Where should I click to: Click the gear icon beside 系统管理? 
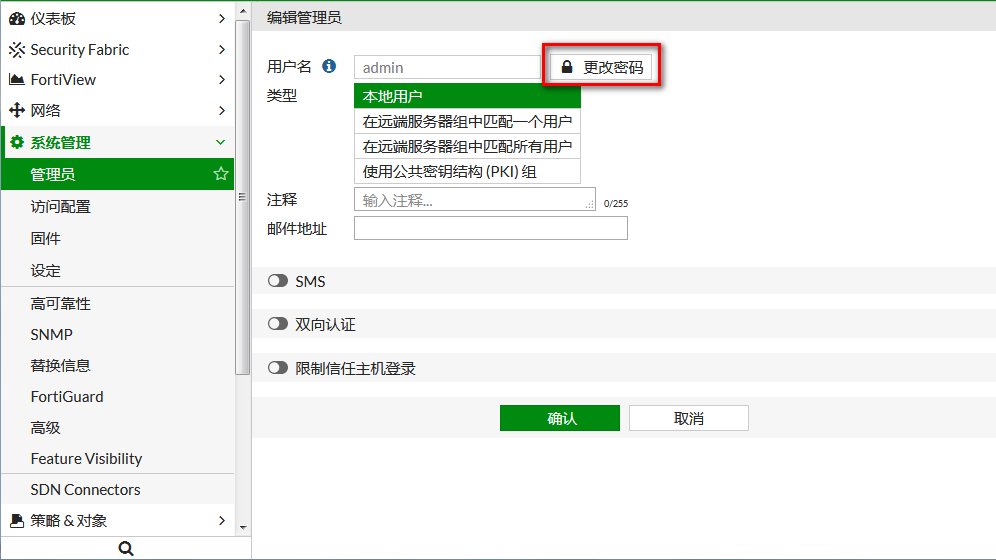click(x=17, y=143)
